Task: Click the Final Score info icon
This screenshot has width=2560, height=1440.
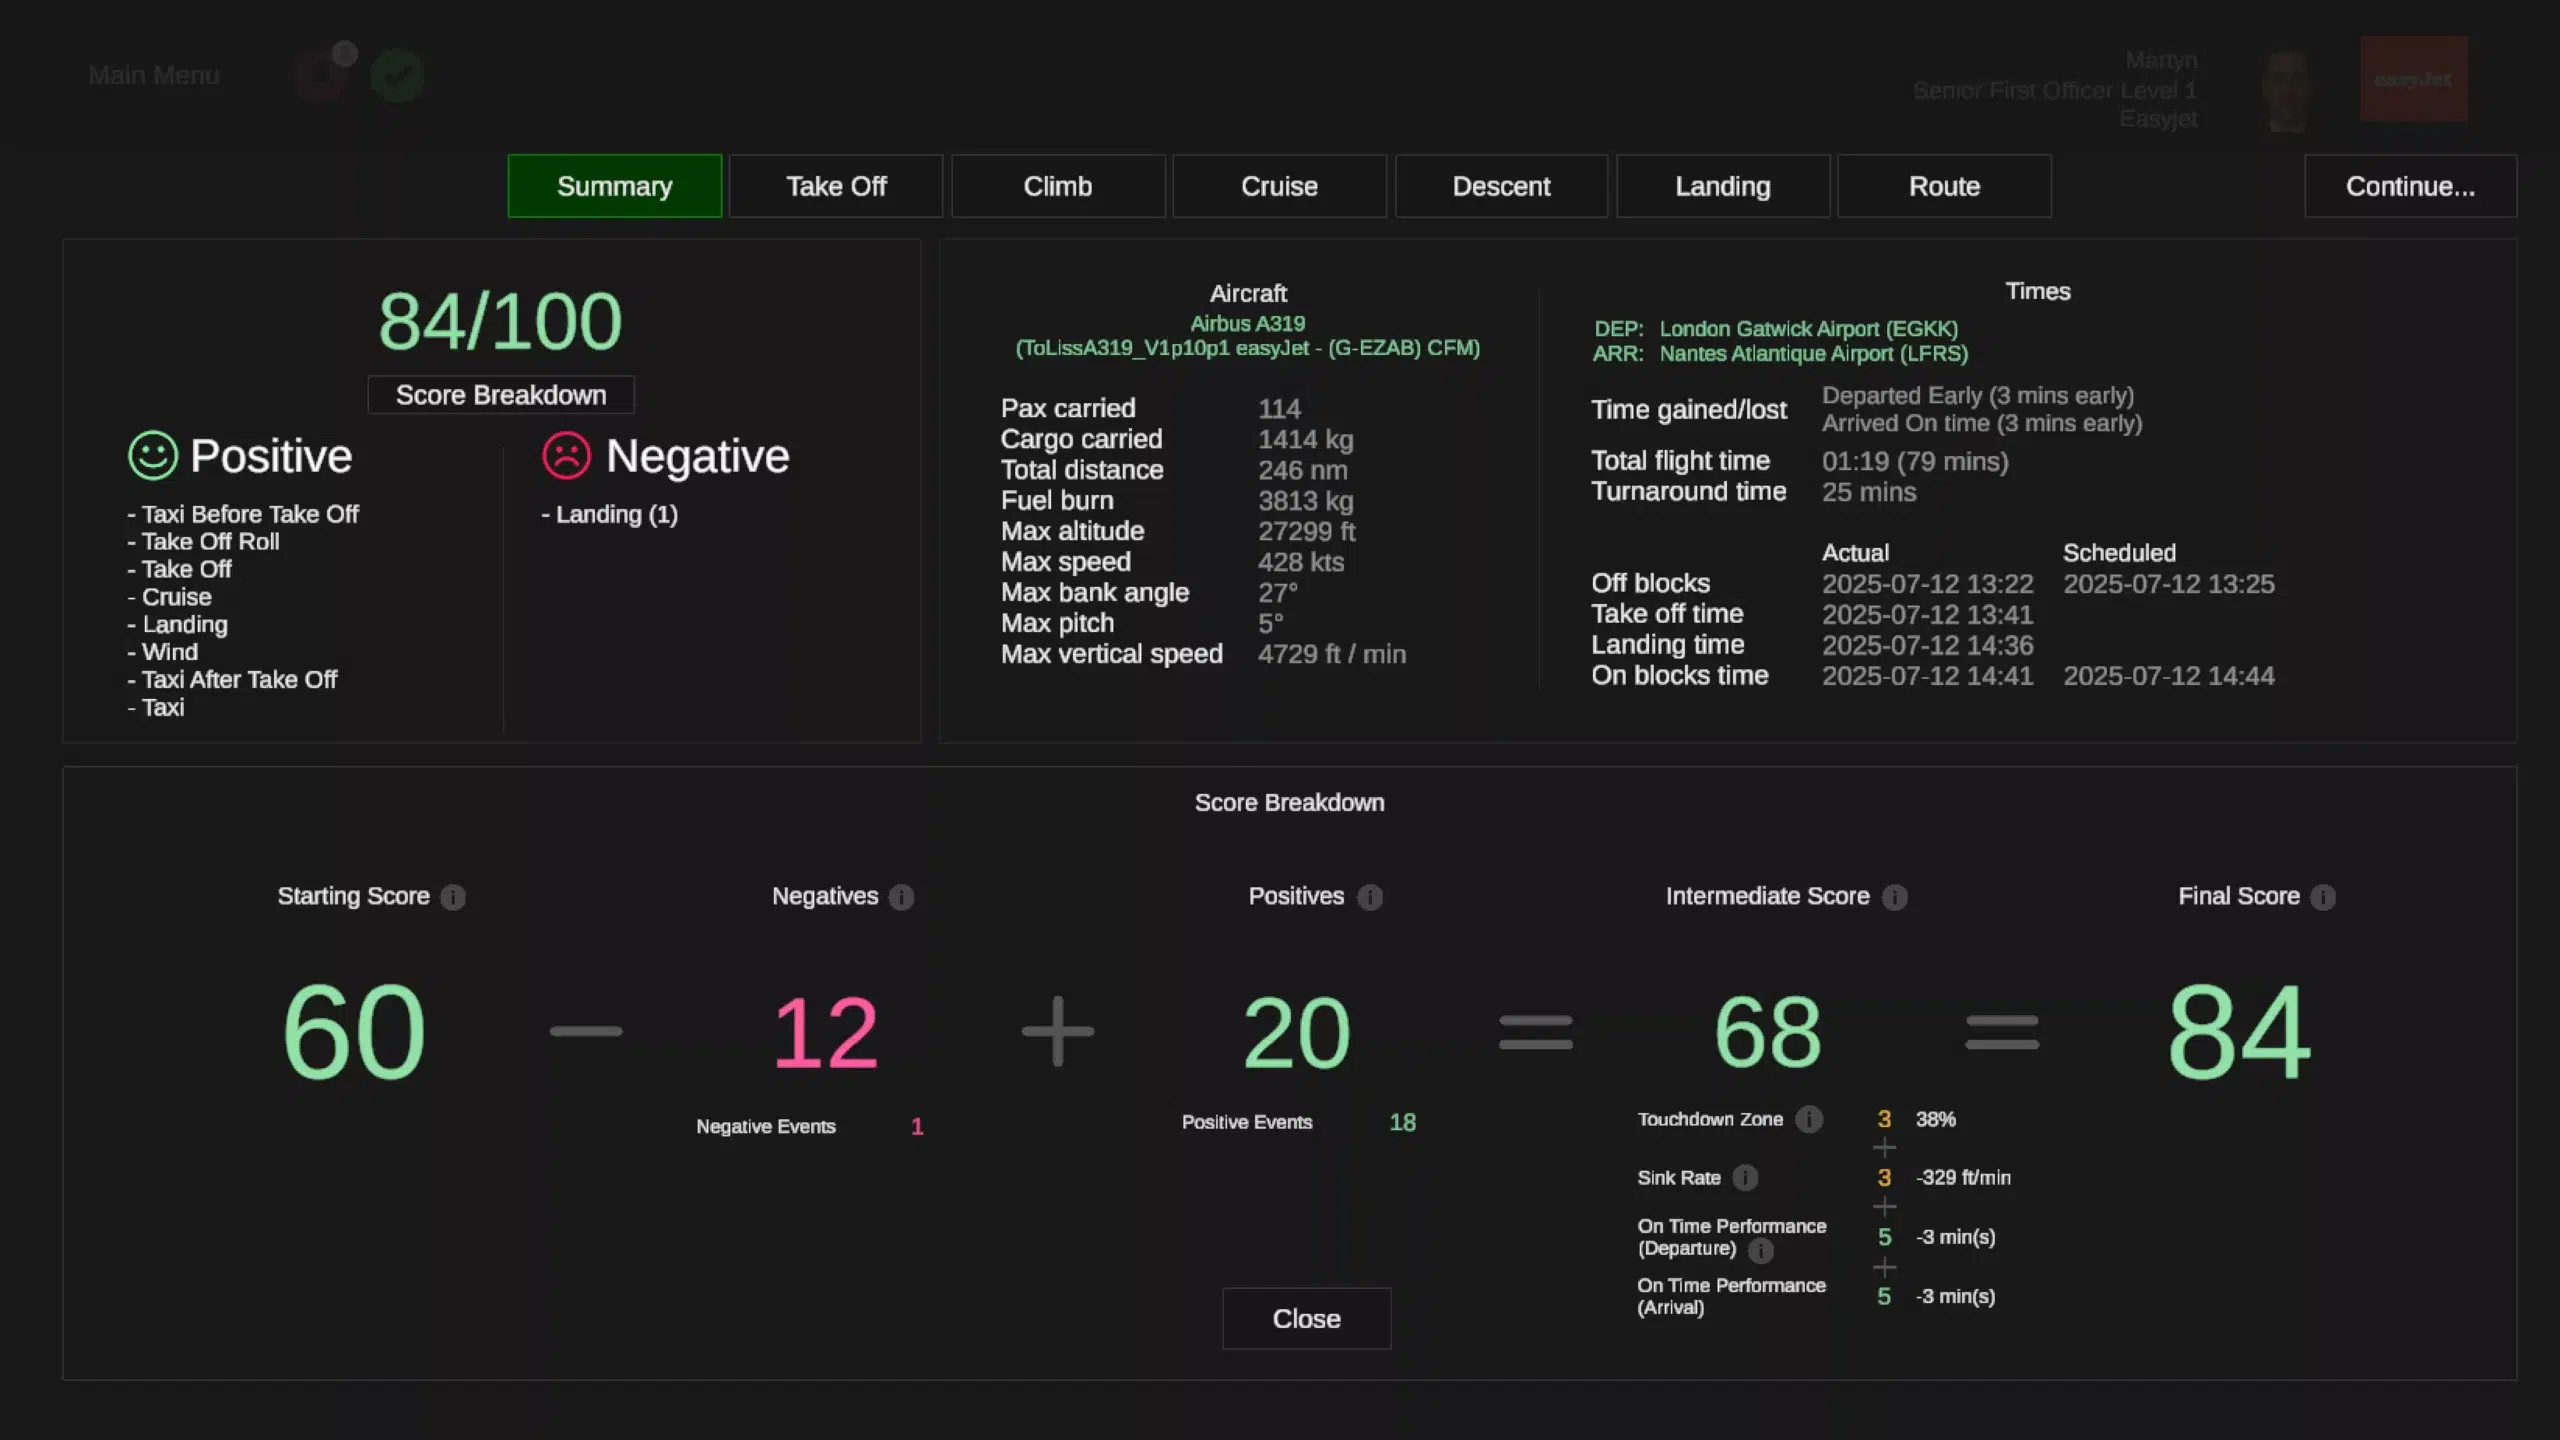Action: click(2323, 897)
